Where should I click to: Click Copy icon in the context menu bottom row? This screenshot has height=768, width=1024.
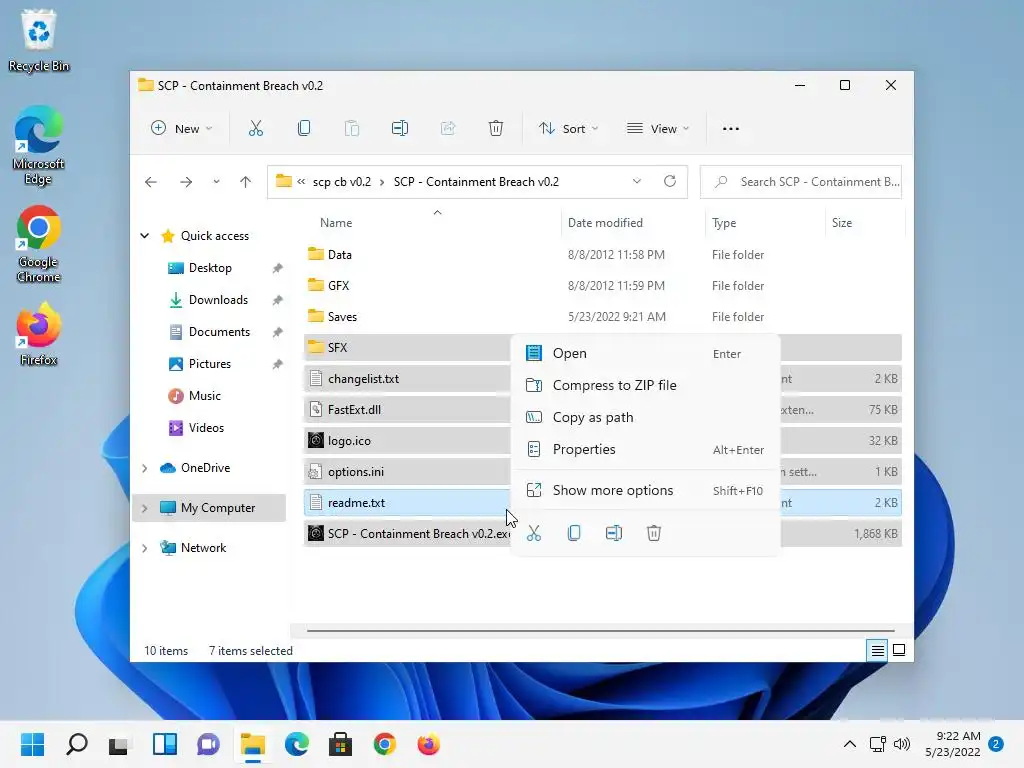(x=574, y=534)
